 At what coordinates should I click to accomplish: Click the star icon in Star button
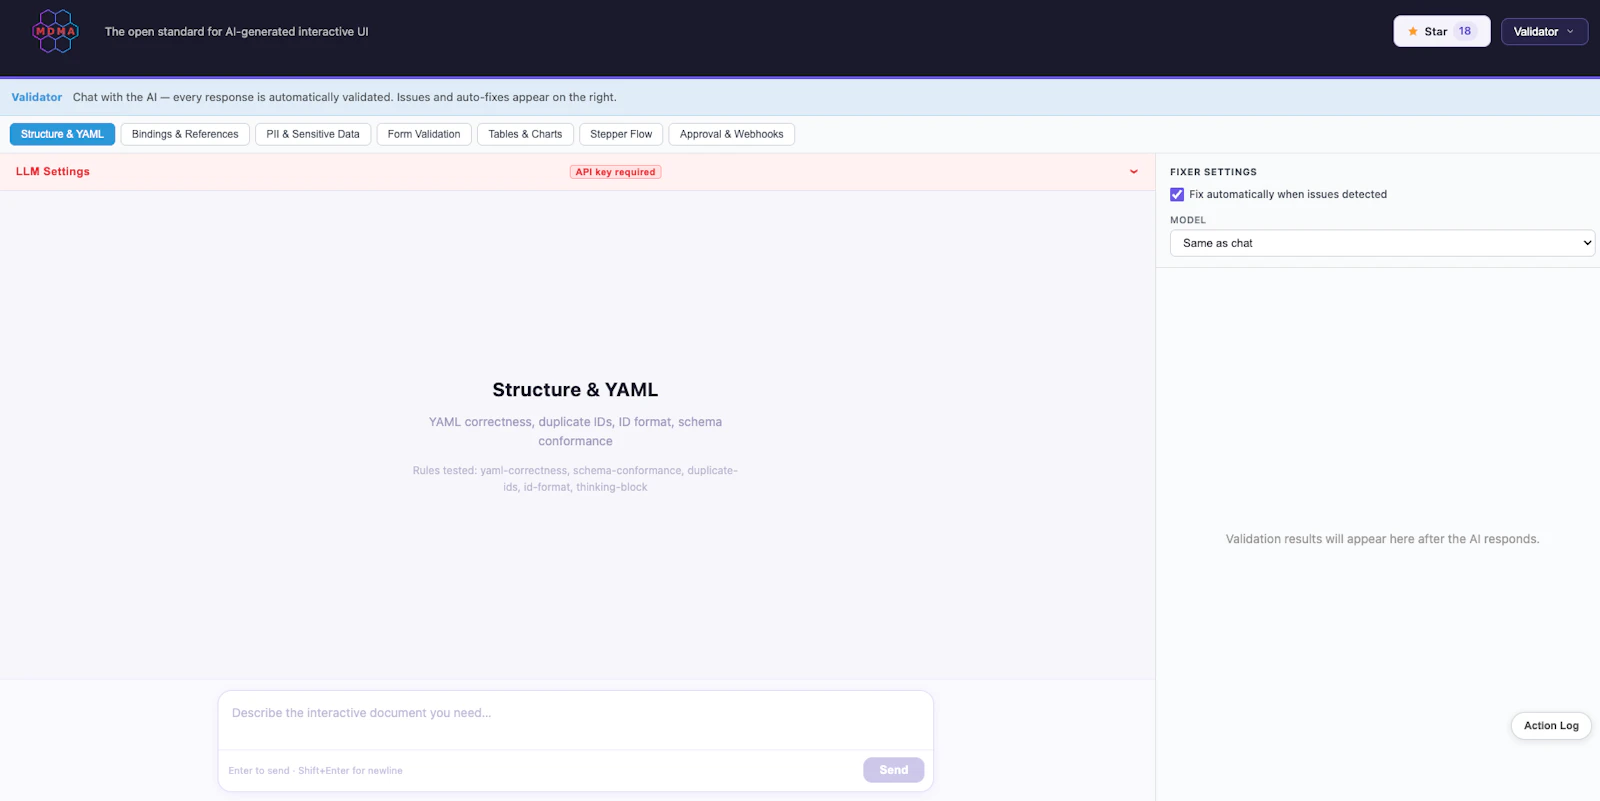[1413, 32]
